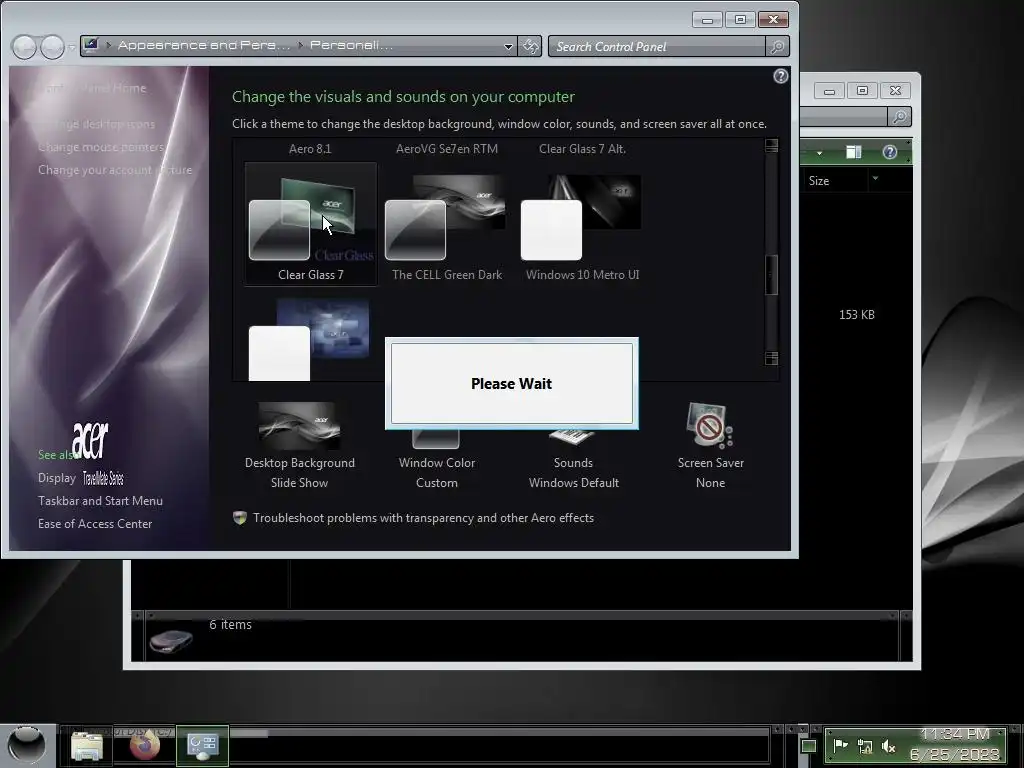Image resolution: width=1024 pixels, height=768 pixels.
Task: Open the Display link
Action: 57,478
